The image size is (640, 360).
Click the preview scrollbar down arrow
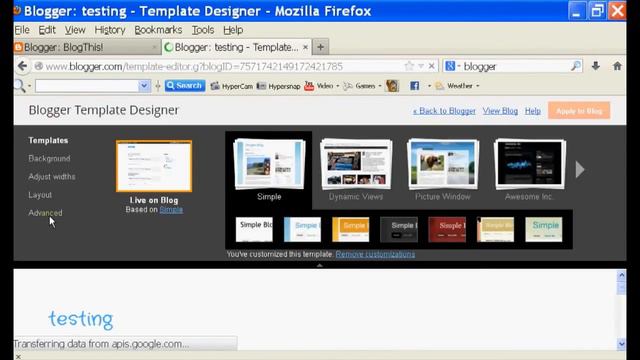pos(621,344)
